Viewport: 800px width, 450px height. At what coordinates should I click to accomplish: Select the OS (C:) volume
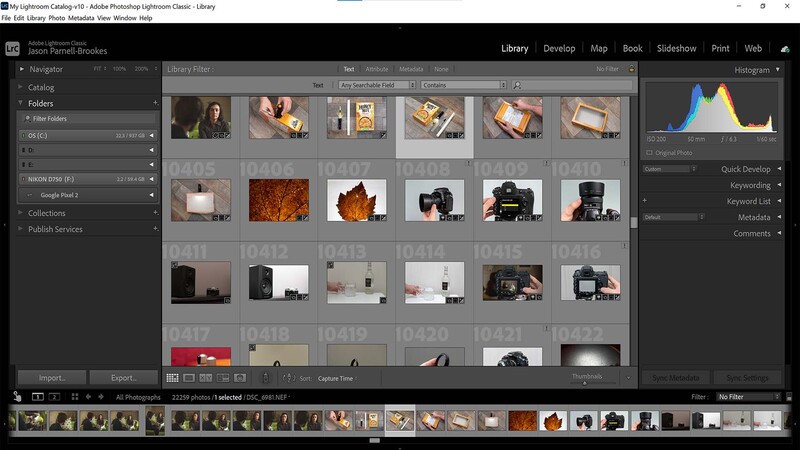pos(88,135)
